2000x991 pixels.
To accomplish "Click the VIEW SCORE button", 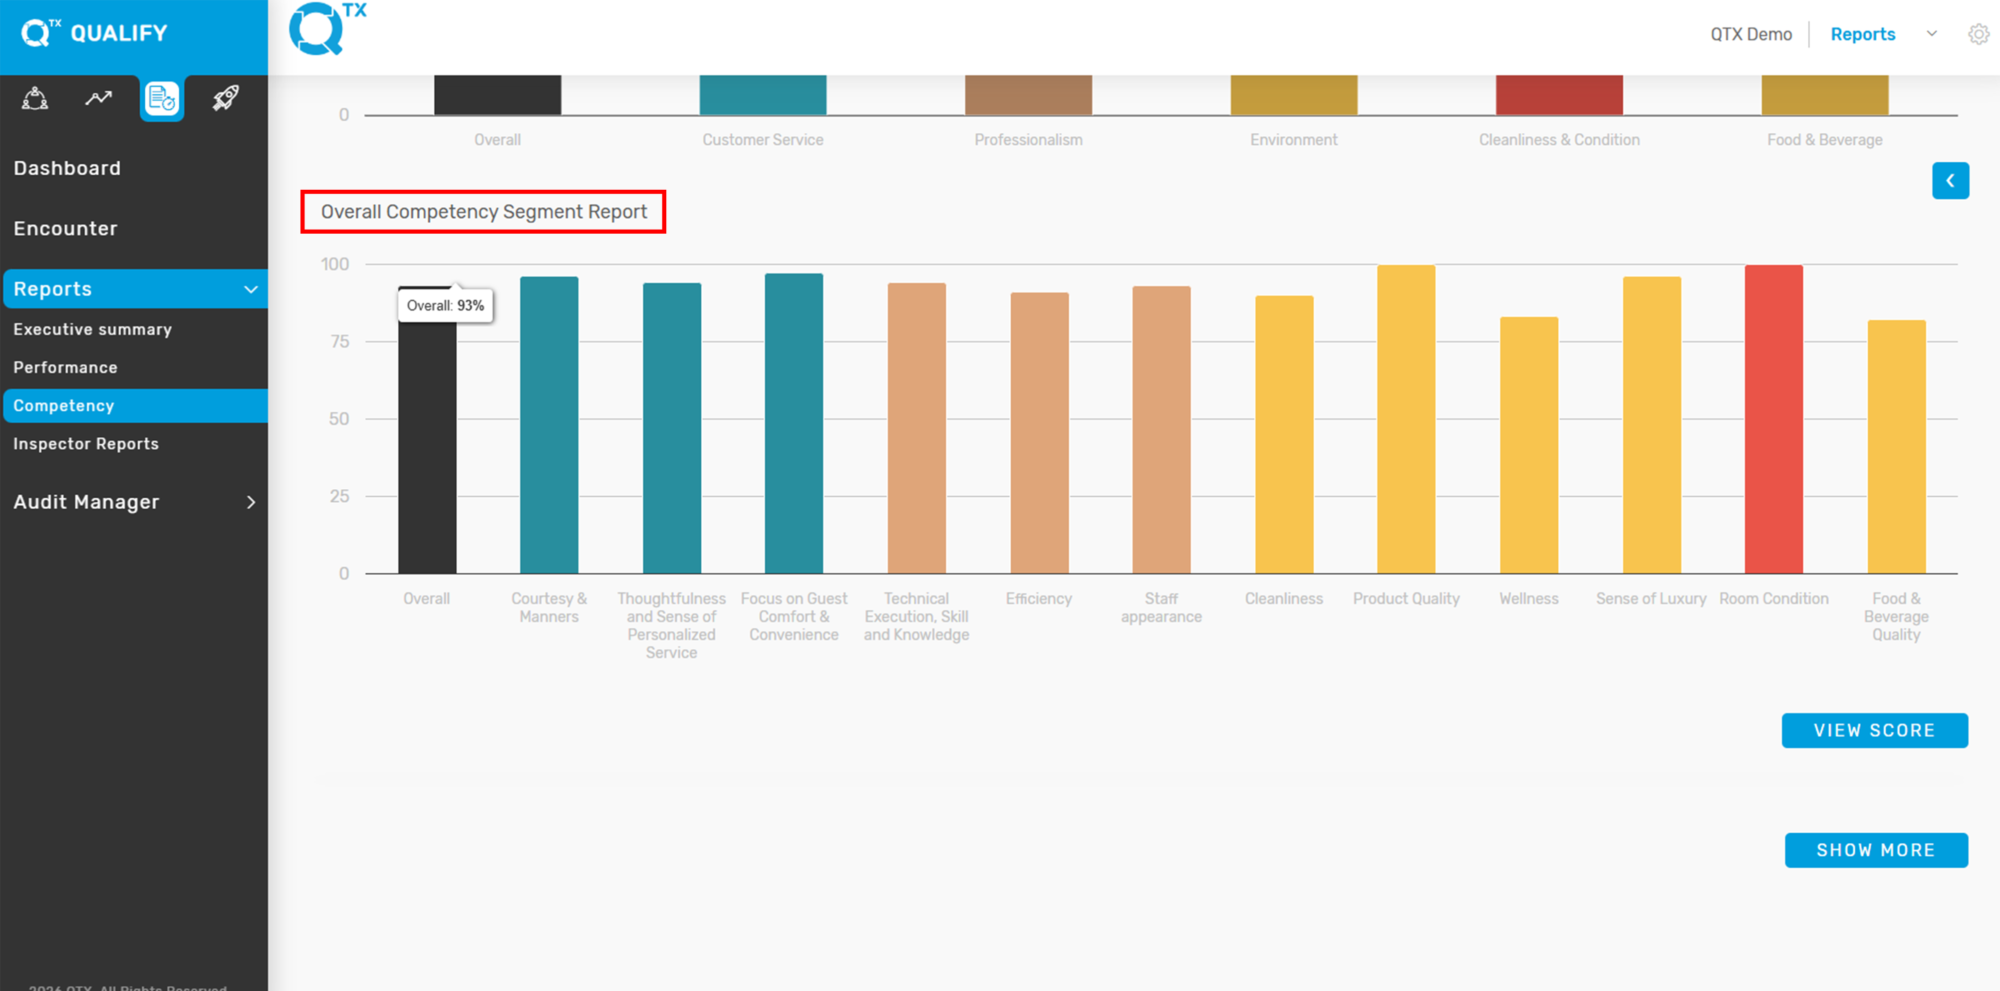I will 1874,730.
